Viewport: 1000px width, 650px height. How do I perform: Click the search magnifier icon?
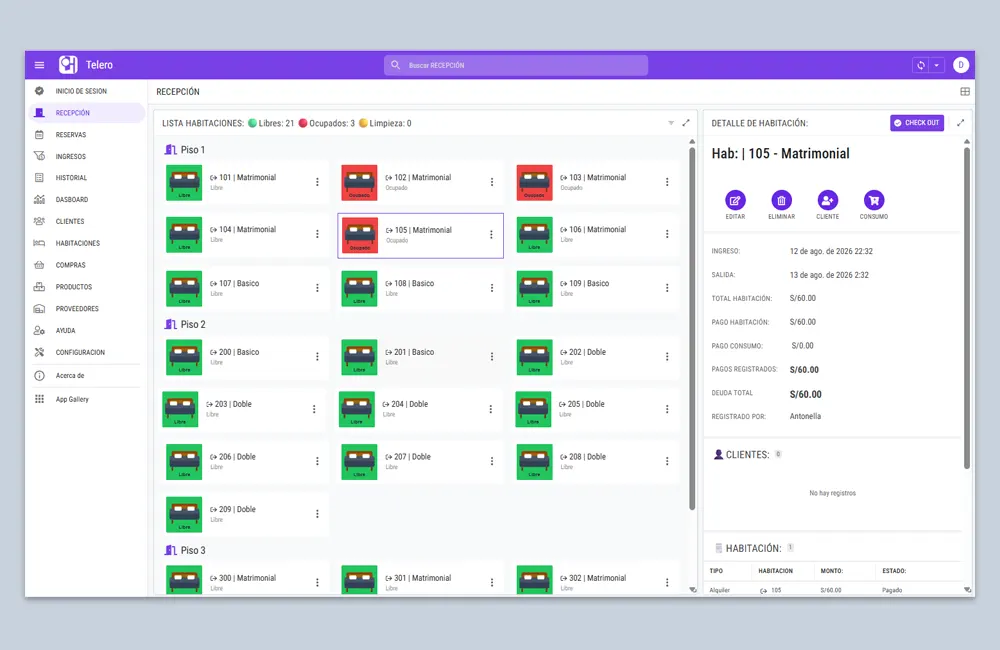tap(395, 65)
